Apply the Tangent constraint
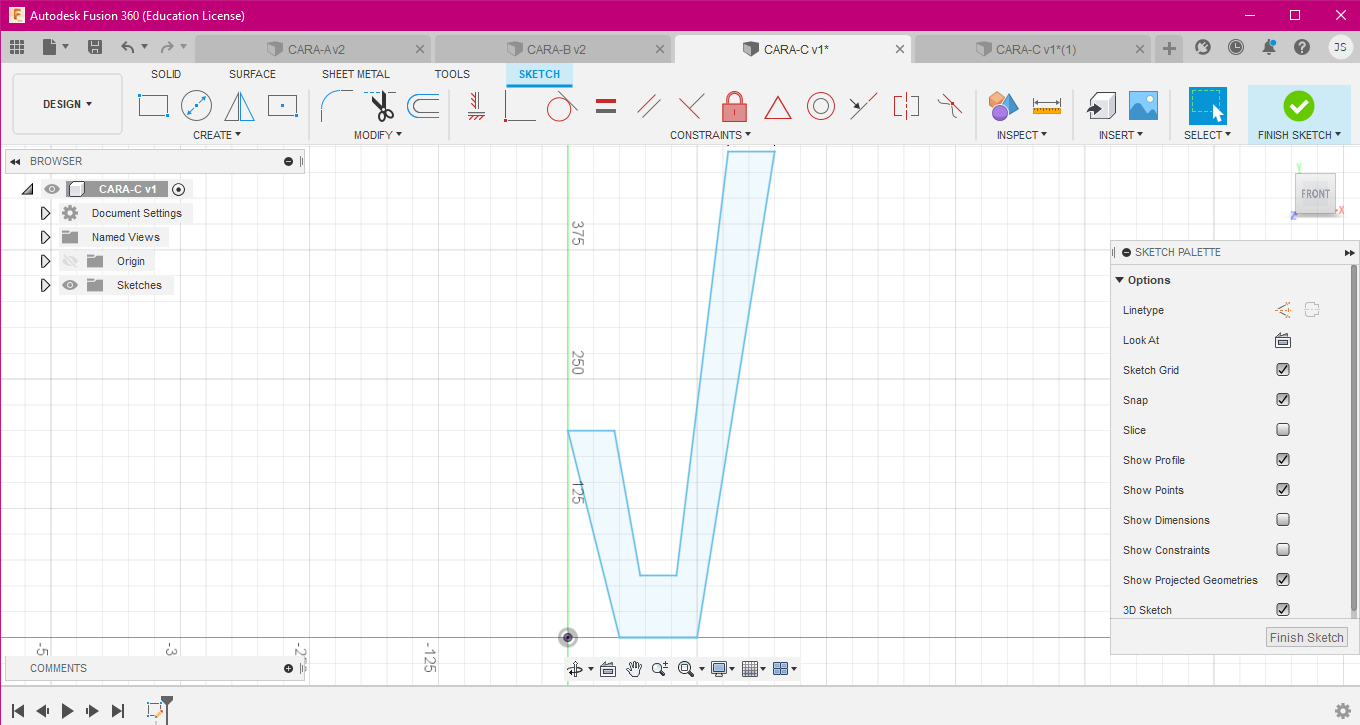This screenshot has width=1360, height=725. (563, 105)
